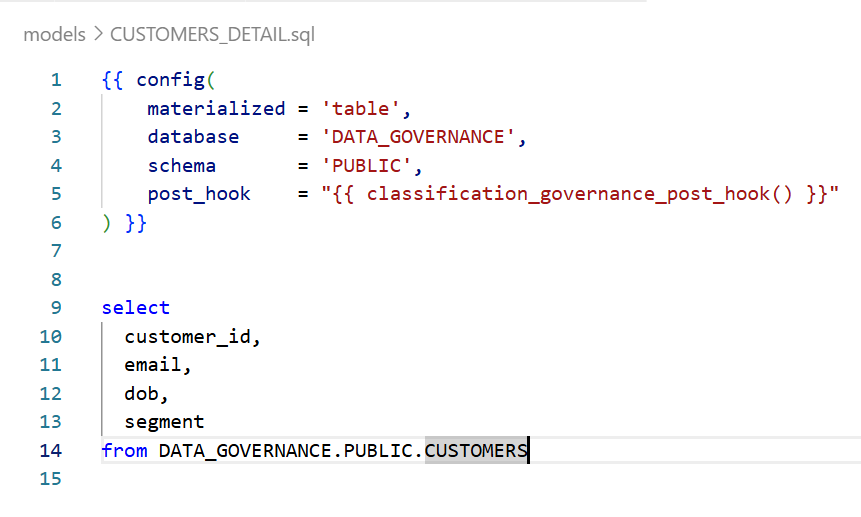Click the 'materialized' config key

216,108
